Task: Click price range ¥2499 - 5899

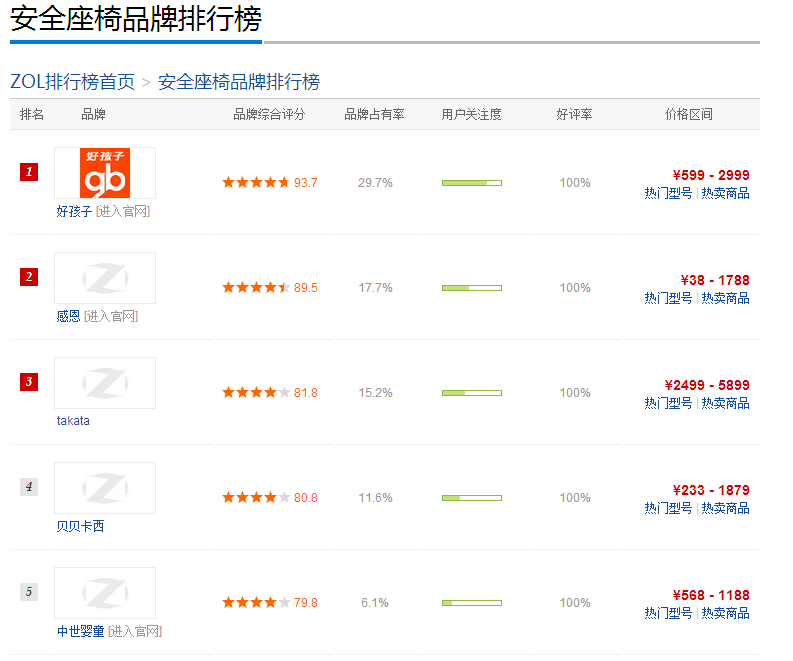Action: click(x=707, y=385)
